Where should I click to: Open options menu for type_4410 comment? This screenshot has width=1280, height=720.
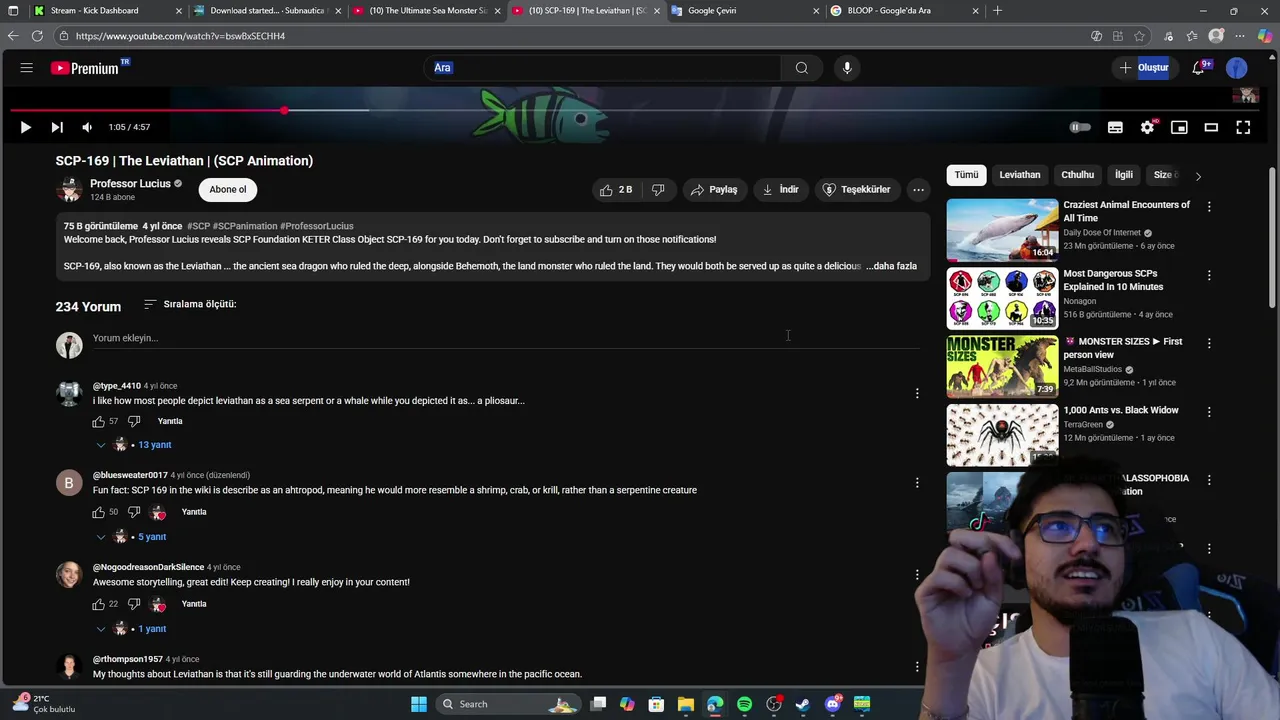click(917, 393)
